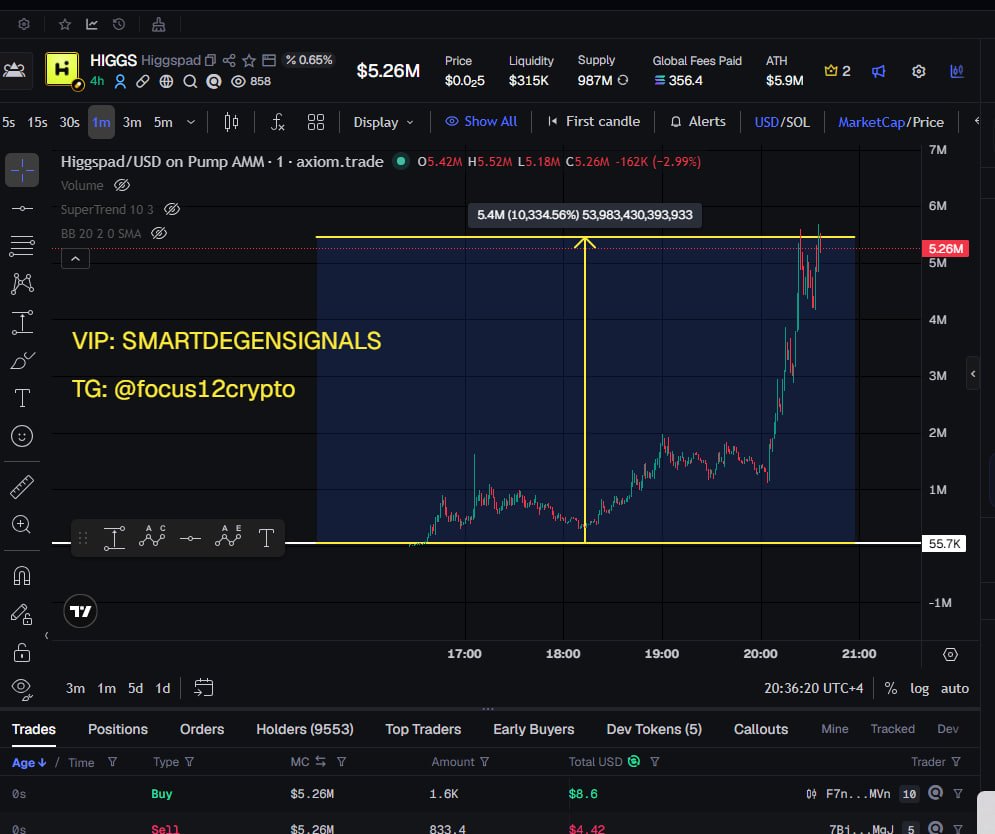Image resolution: width=995 pixels, height=834 pixels.
Task: Copy the Higgspad token address
Action: click(210, 60)
